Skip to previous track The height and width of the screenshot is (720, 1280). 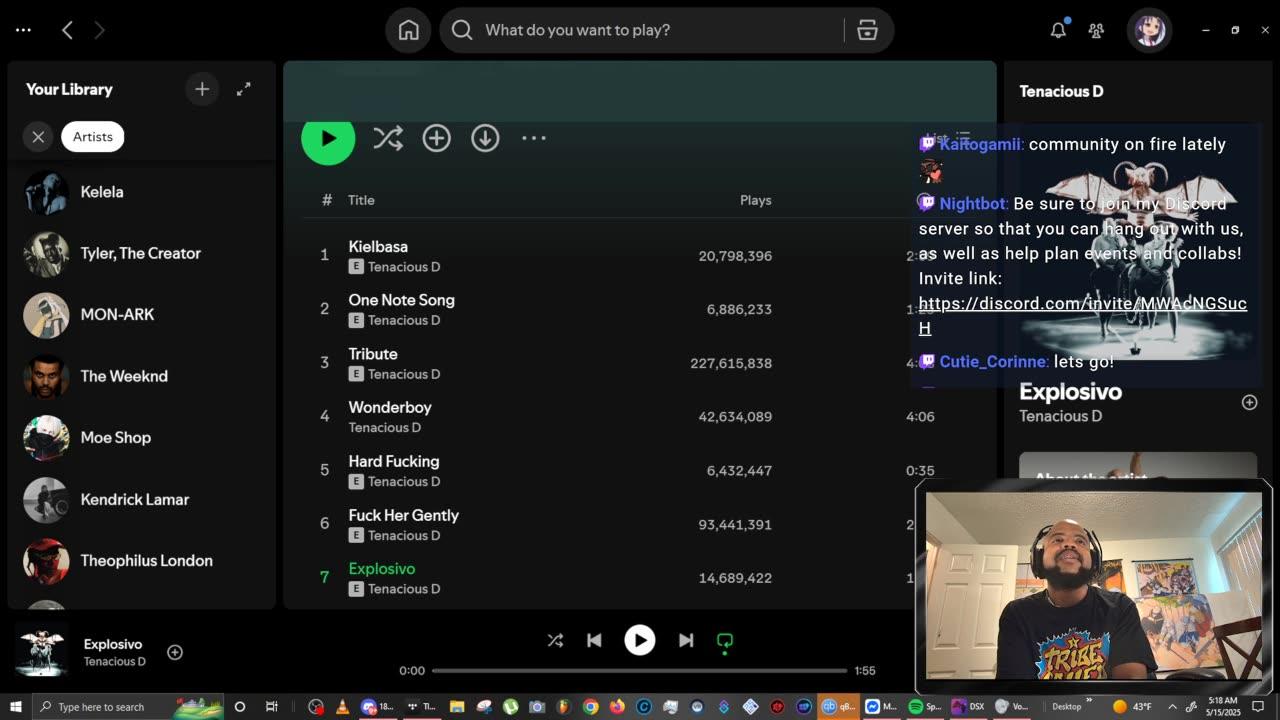594,640
